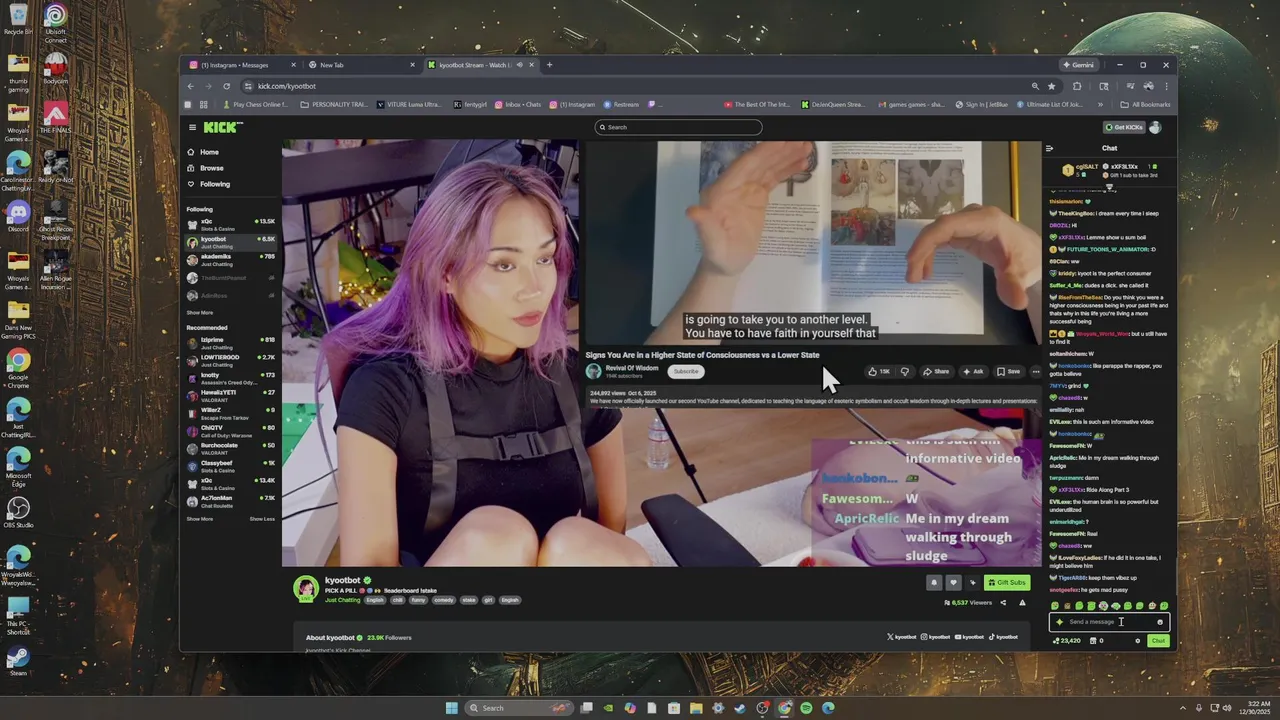Open File Explorer from the taskbar
Viewport: 1280px width, 720px height.
pyautogui.click(x=696, y=708)
